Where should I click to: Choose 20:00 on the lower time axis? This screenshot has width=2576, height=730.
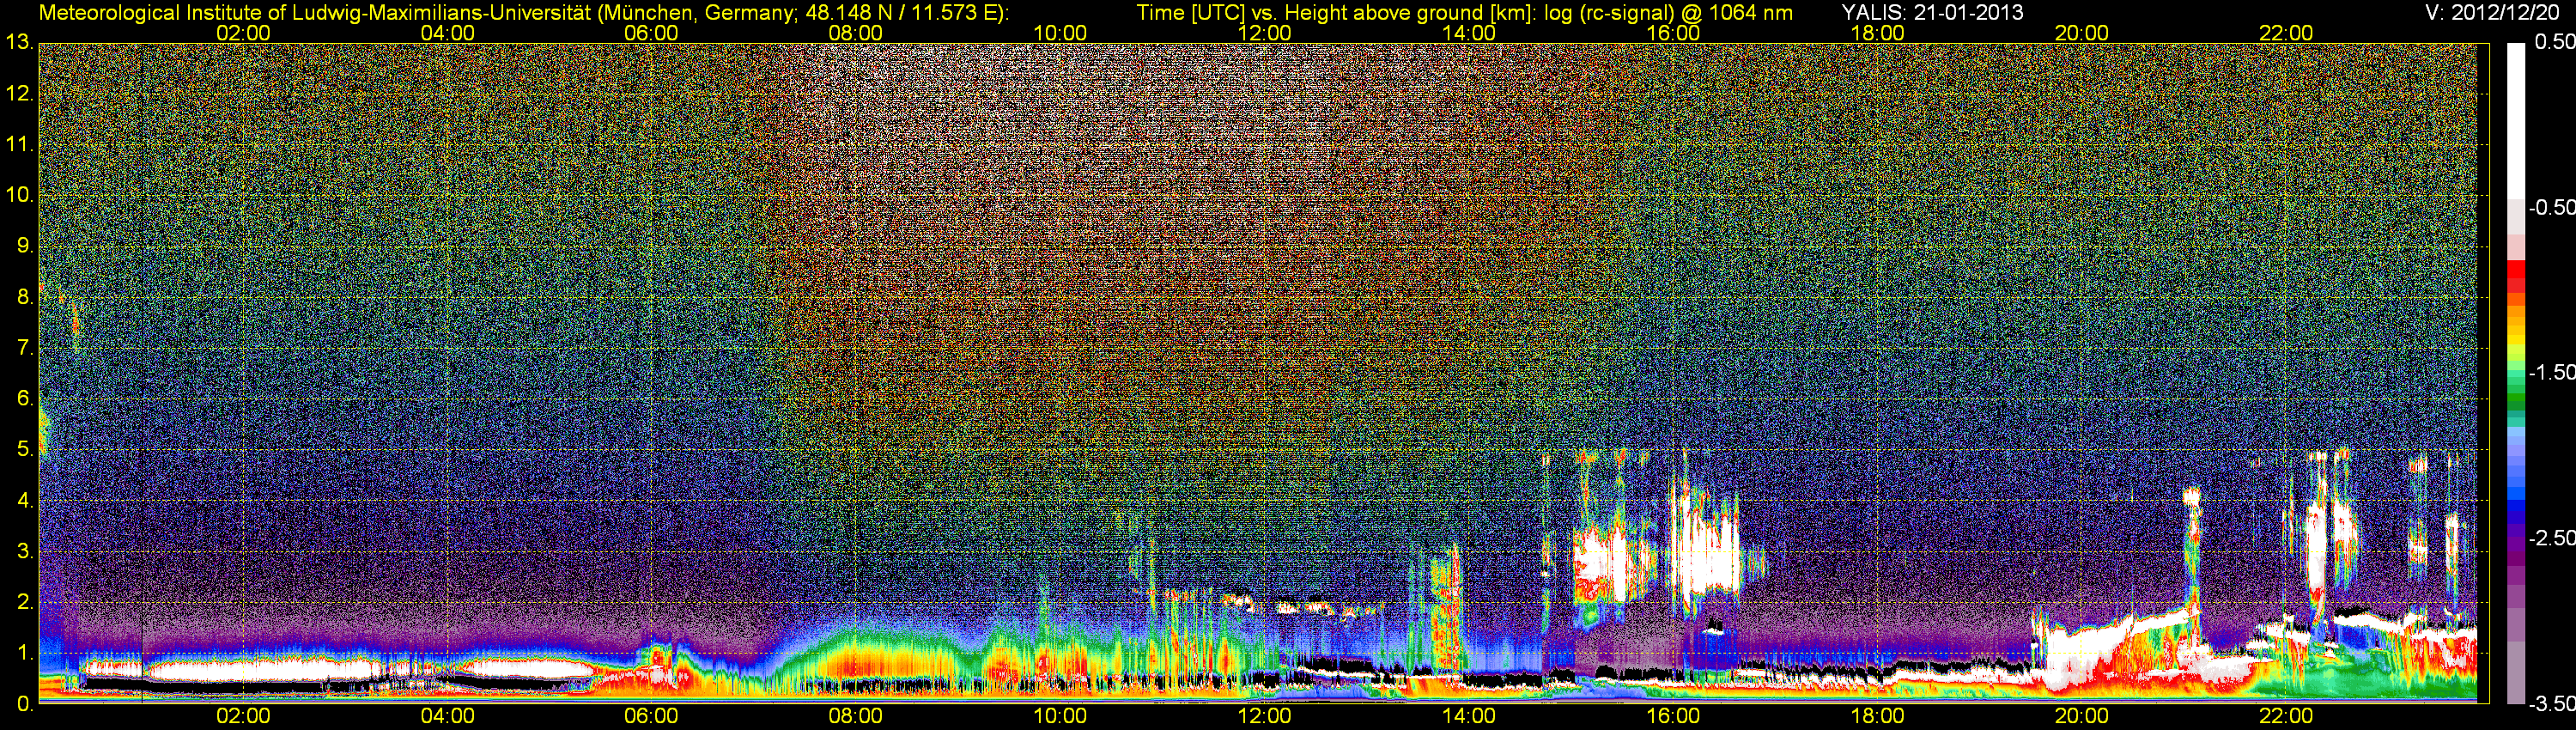pos(2082,717)
